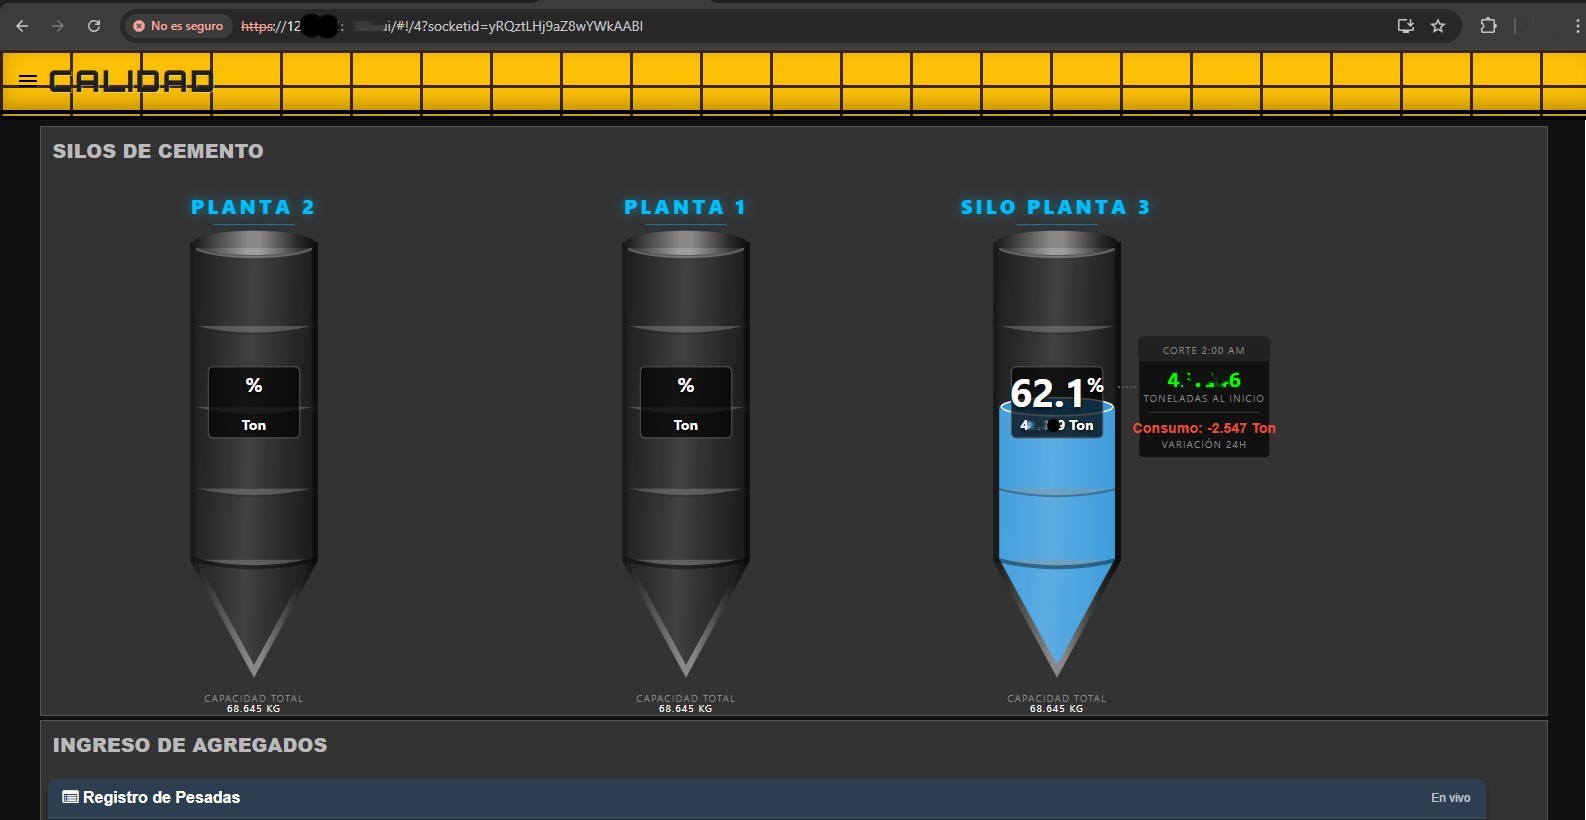Select the PLANTA 2 silo title
The width and height of the screenshot is (1586, 820).
(x=253, y=207)
